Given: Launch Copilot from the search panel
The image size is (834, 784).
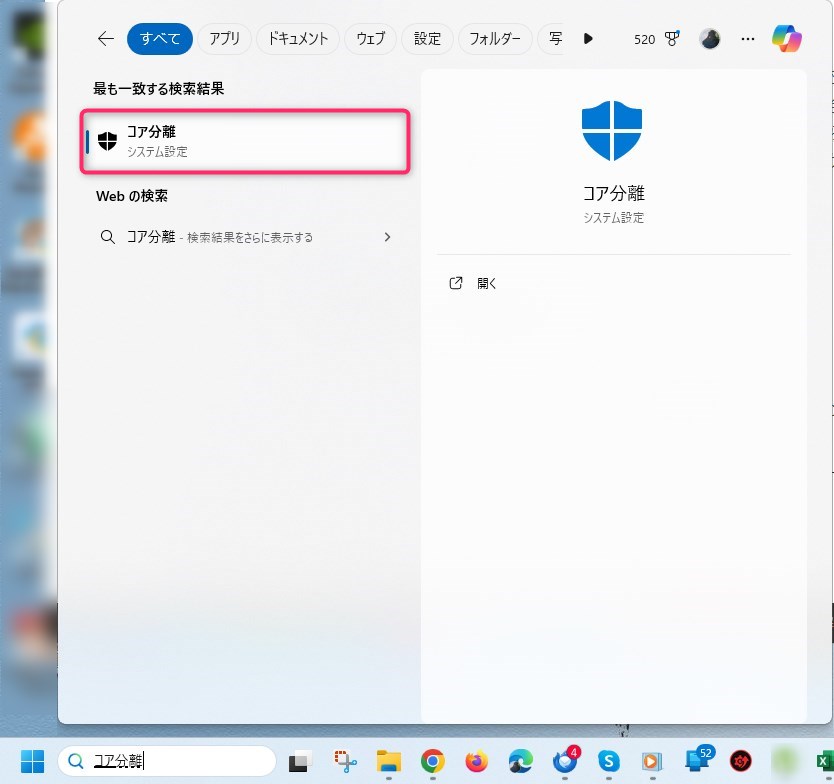Looking at the screenshot, I should pyautogui.click(x=787, y=39).
